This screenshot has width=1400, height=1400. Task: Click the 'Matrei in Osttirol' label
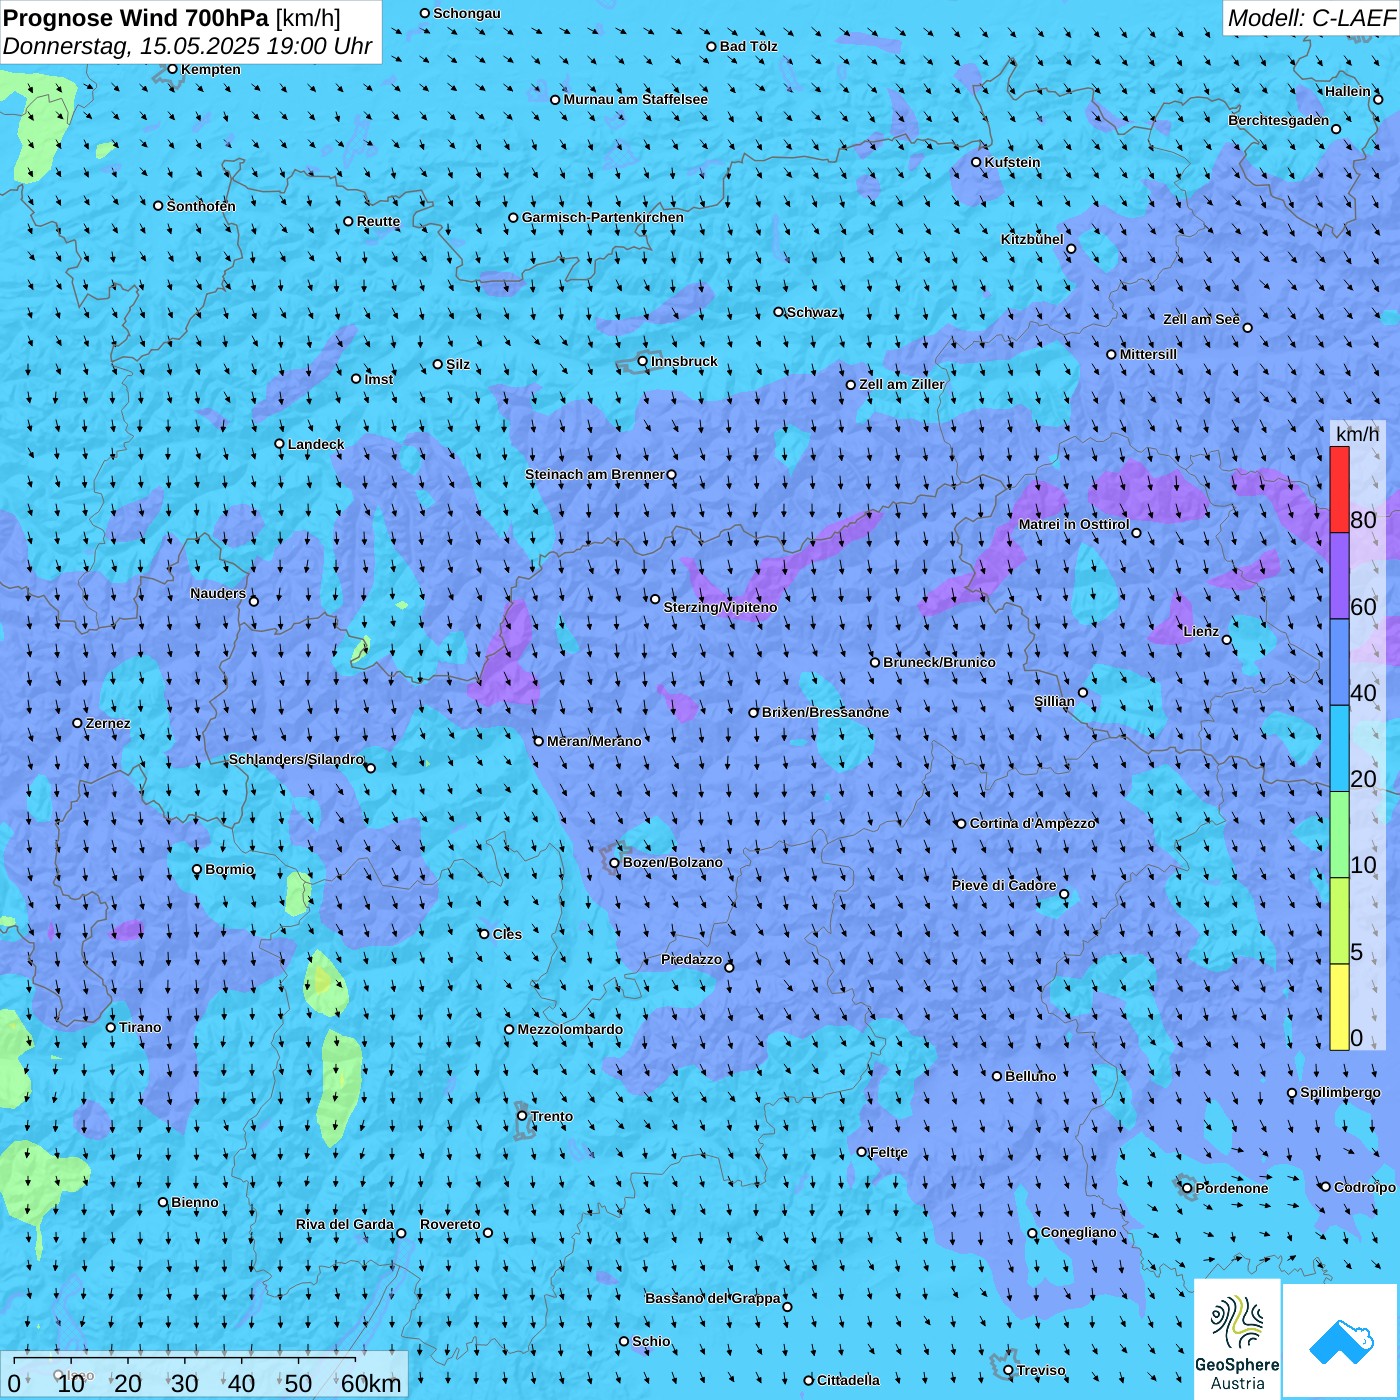point(1074,524)
